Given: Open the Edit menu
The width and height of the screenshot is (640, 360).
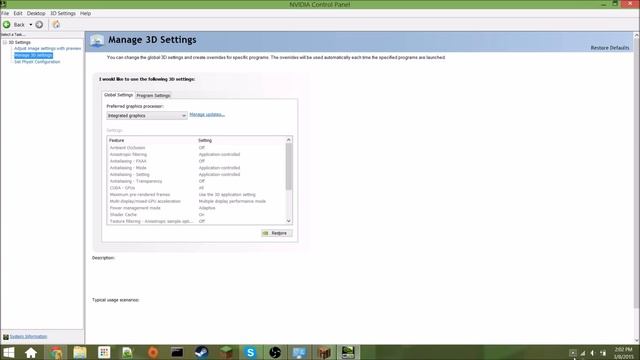Looking at the screenshot, I should point(18,13).
